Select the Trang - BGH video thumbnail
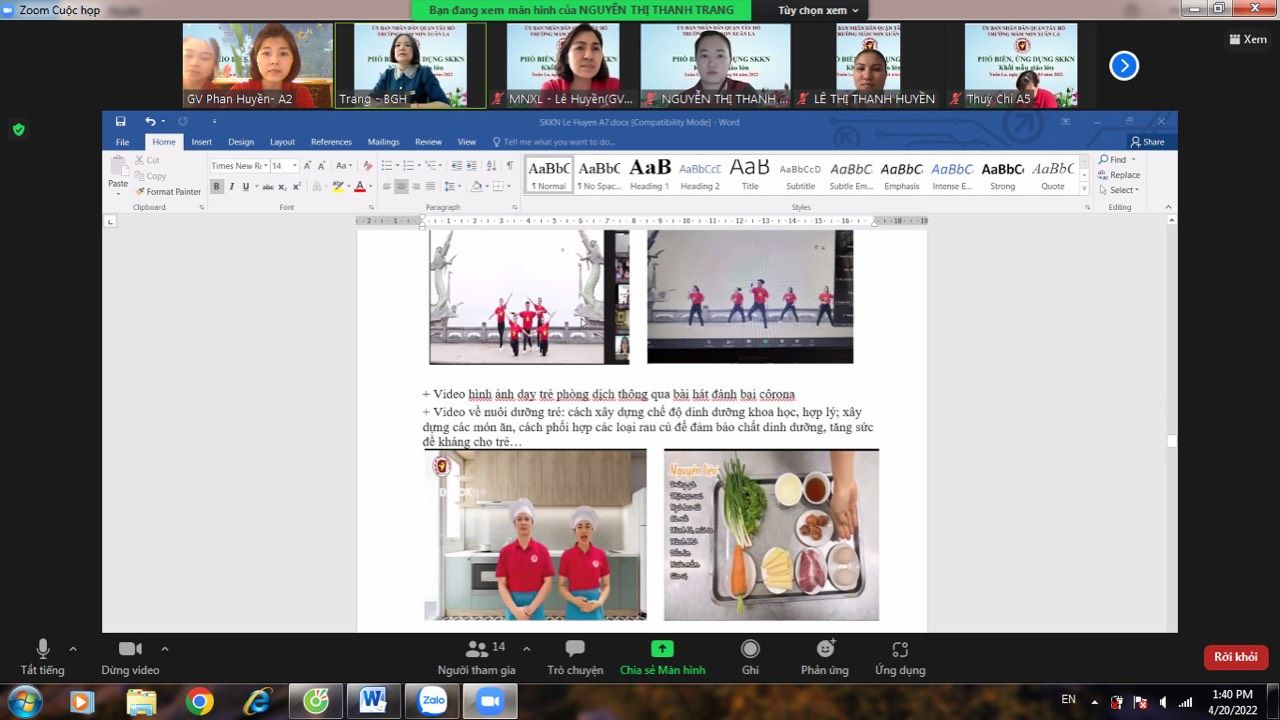Viewport: 1280px width, 720px height. tap(410, 65)
